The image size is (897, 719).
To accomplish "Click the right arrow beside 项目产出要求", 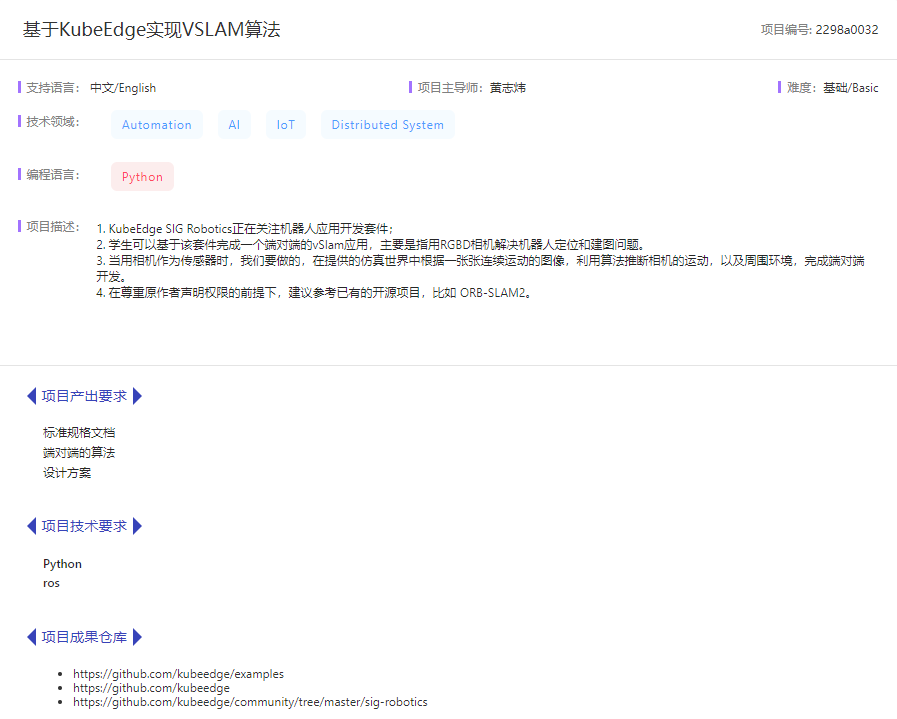I will [137, 396].
